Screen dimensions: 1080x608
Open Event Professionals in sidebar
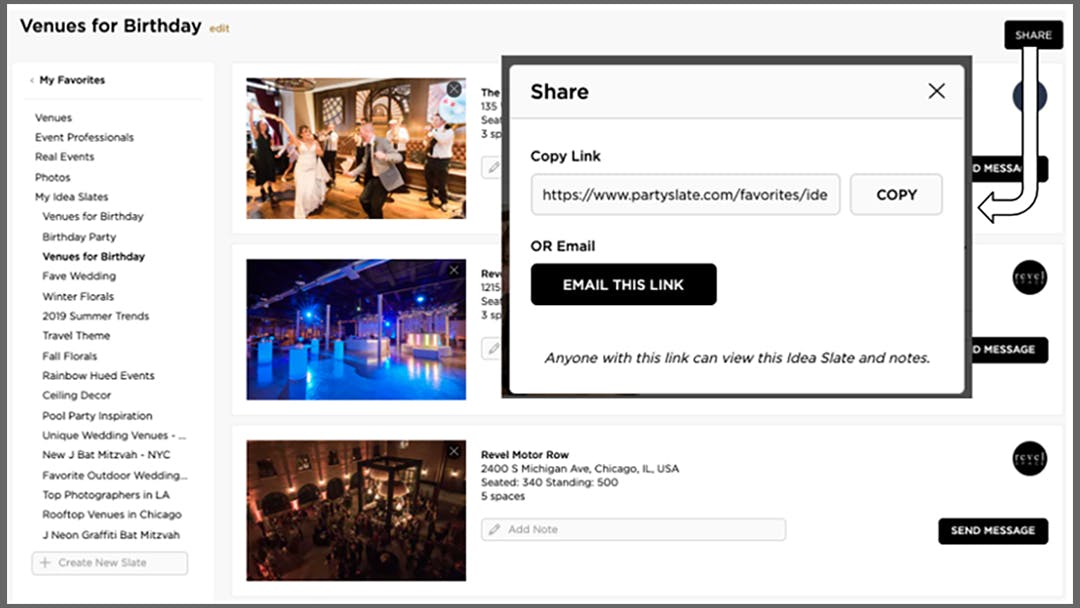84,137
